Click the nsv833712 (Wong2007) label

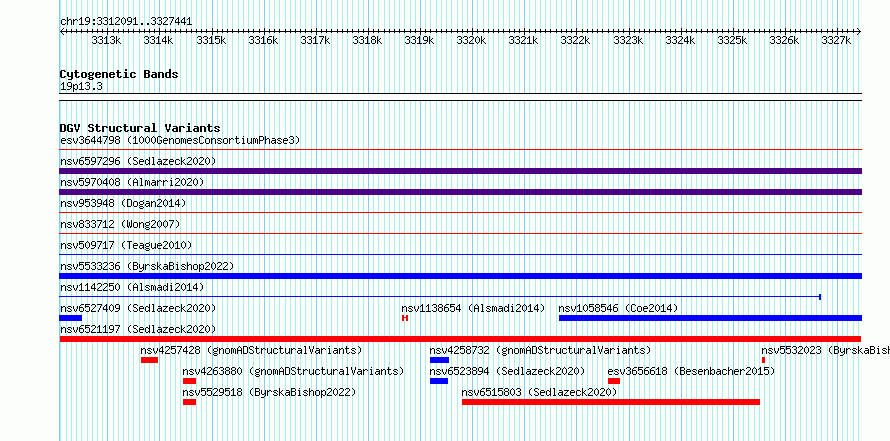pyautogui.click(x=120, y=224)
